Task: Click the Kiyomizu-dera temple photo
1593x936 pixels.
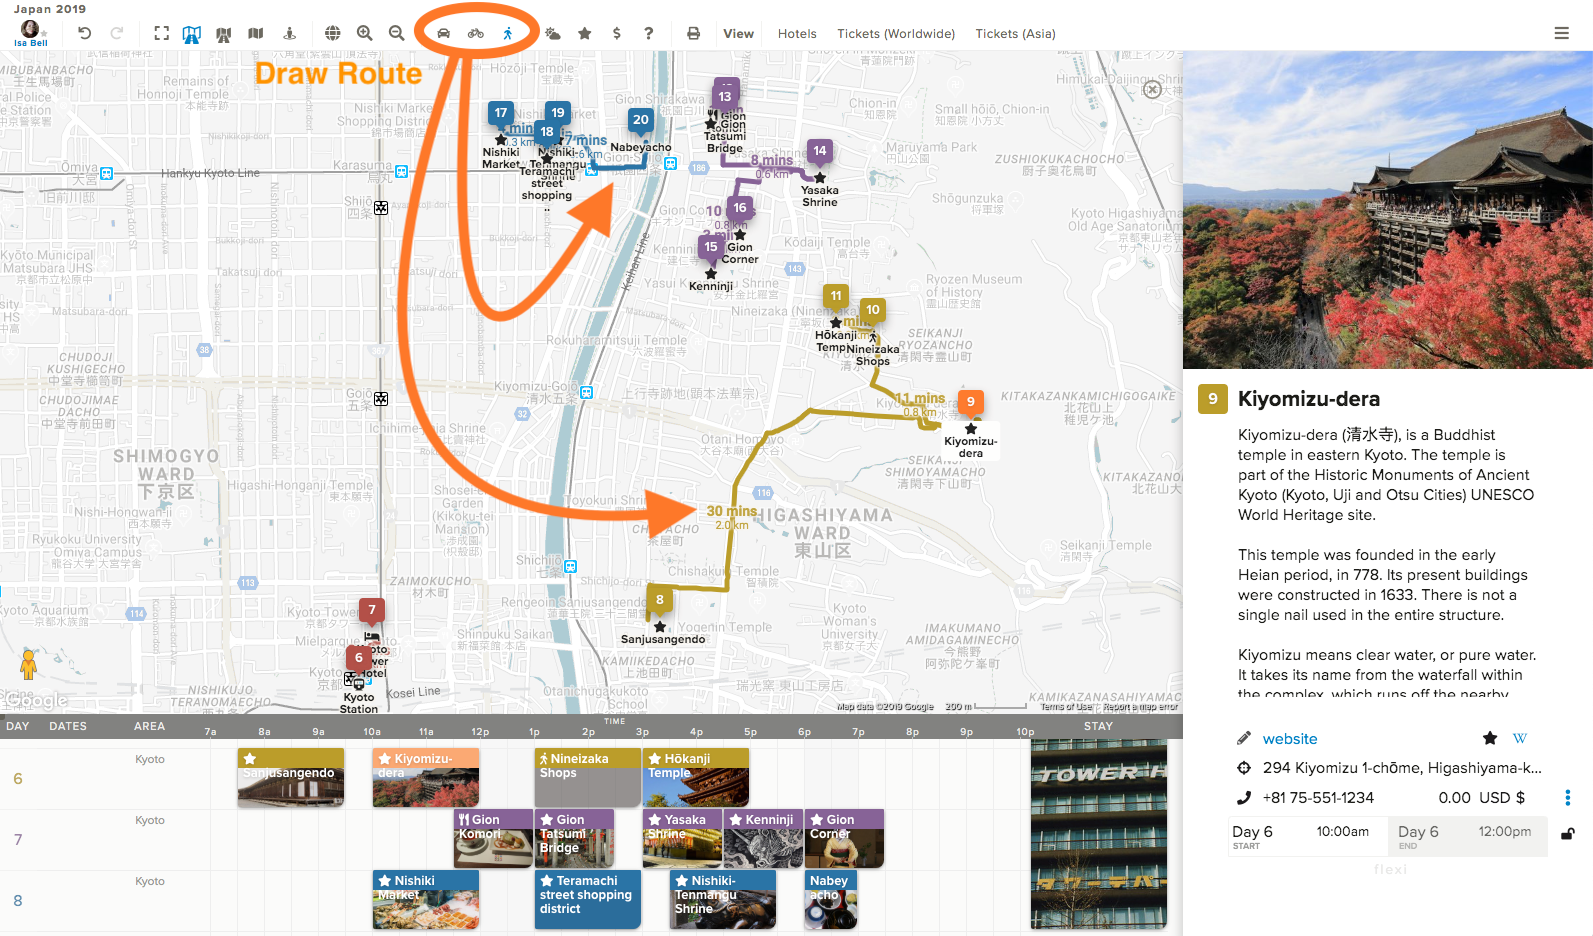Action: 1388,210
